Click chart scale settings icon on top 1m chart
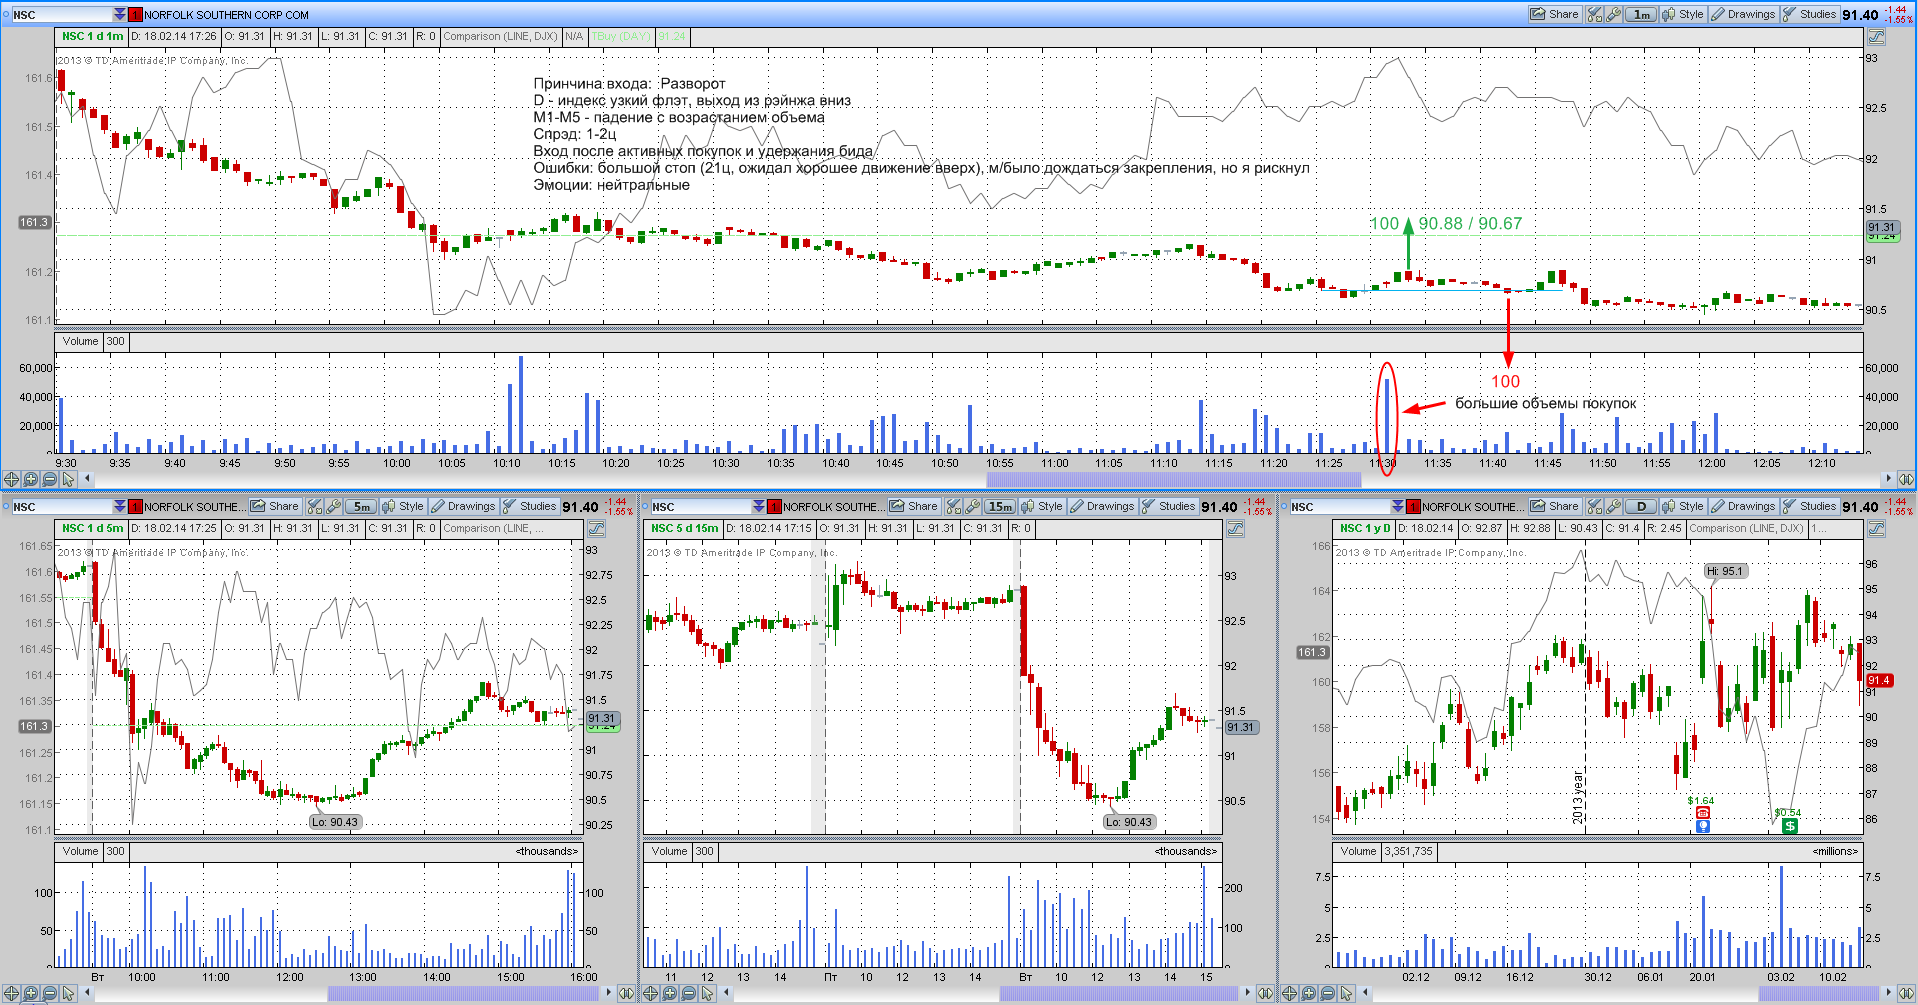The width and height of the screenshot is (1918, 1005). click(x=1876, y=37)
